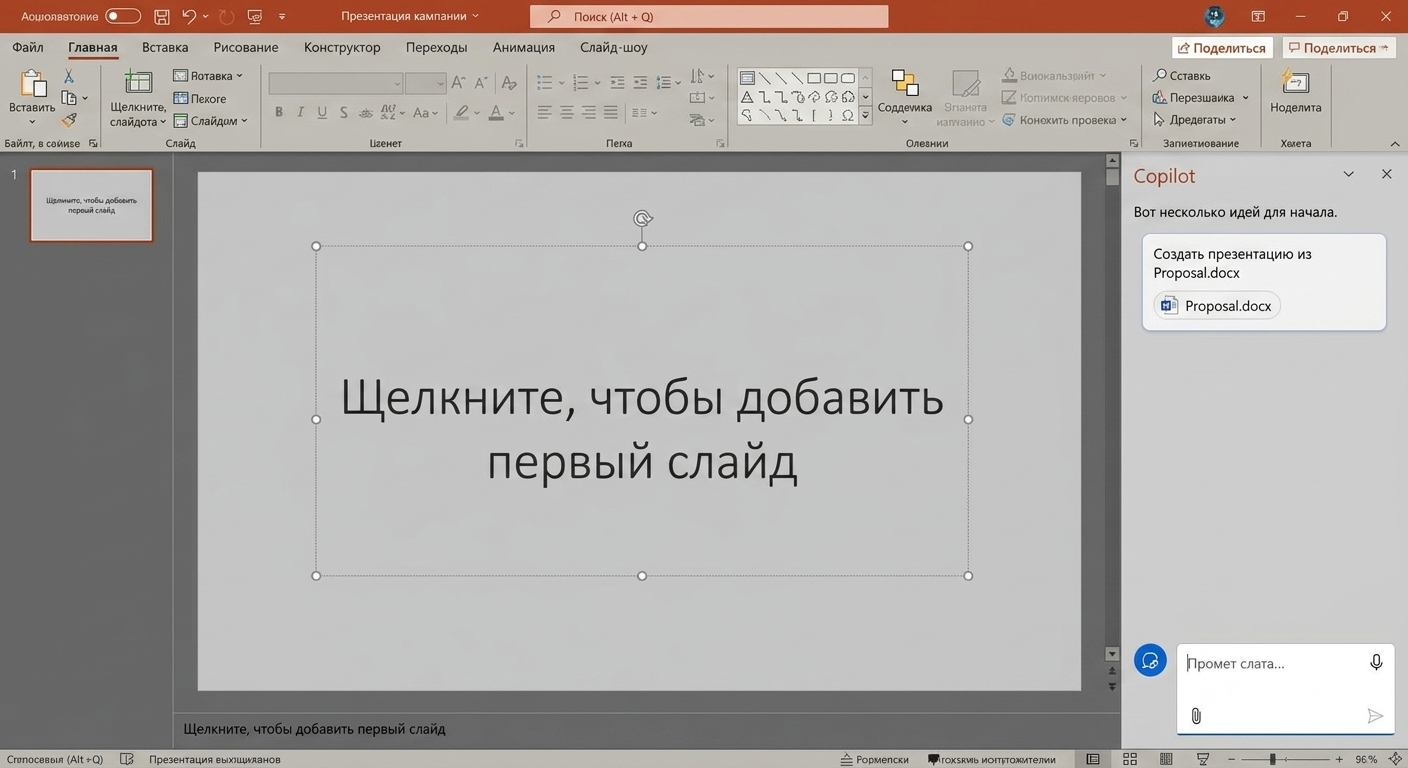Switch to Slide Sorter view icon

[x=1130, y=759]
